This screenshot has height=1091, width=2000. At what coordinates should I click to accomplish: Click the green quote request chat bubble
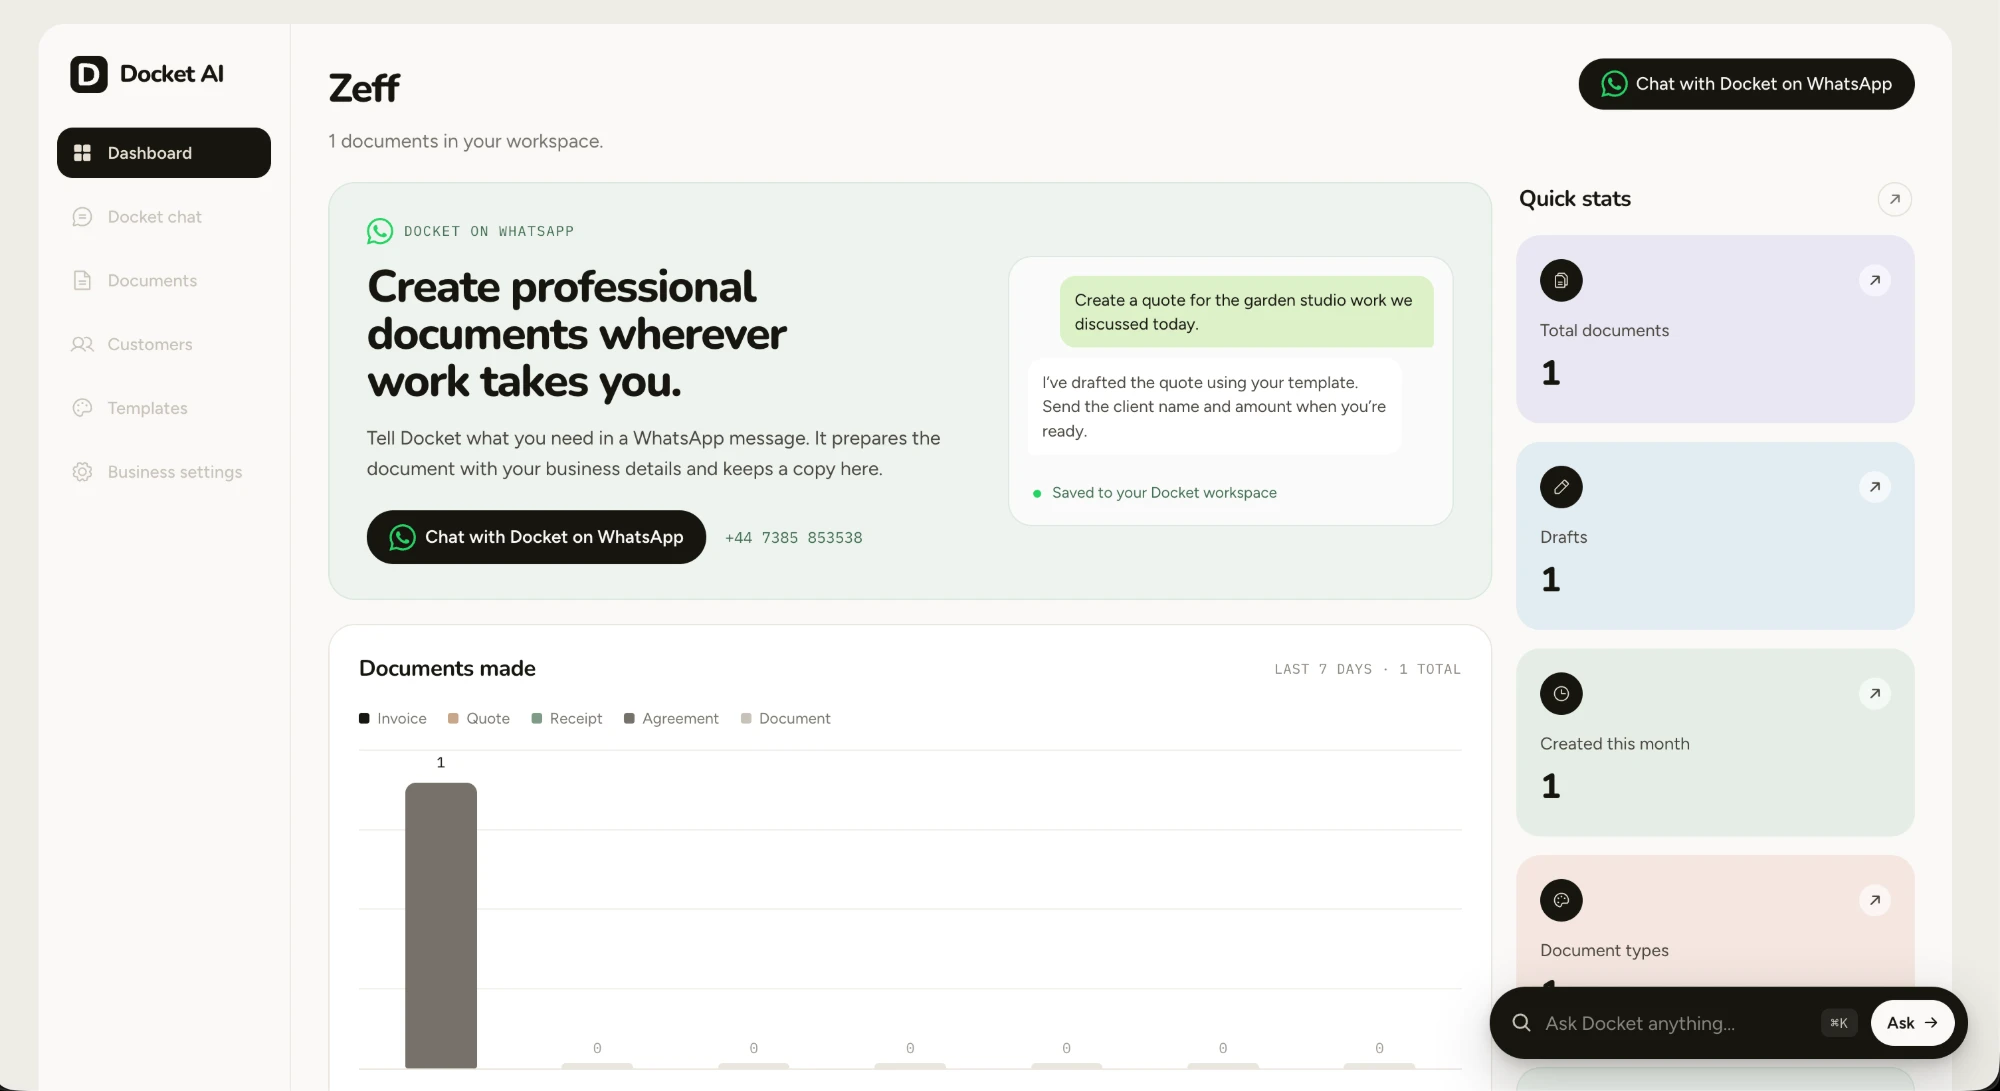pyautogui.click(x=1246, y=312)
